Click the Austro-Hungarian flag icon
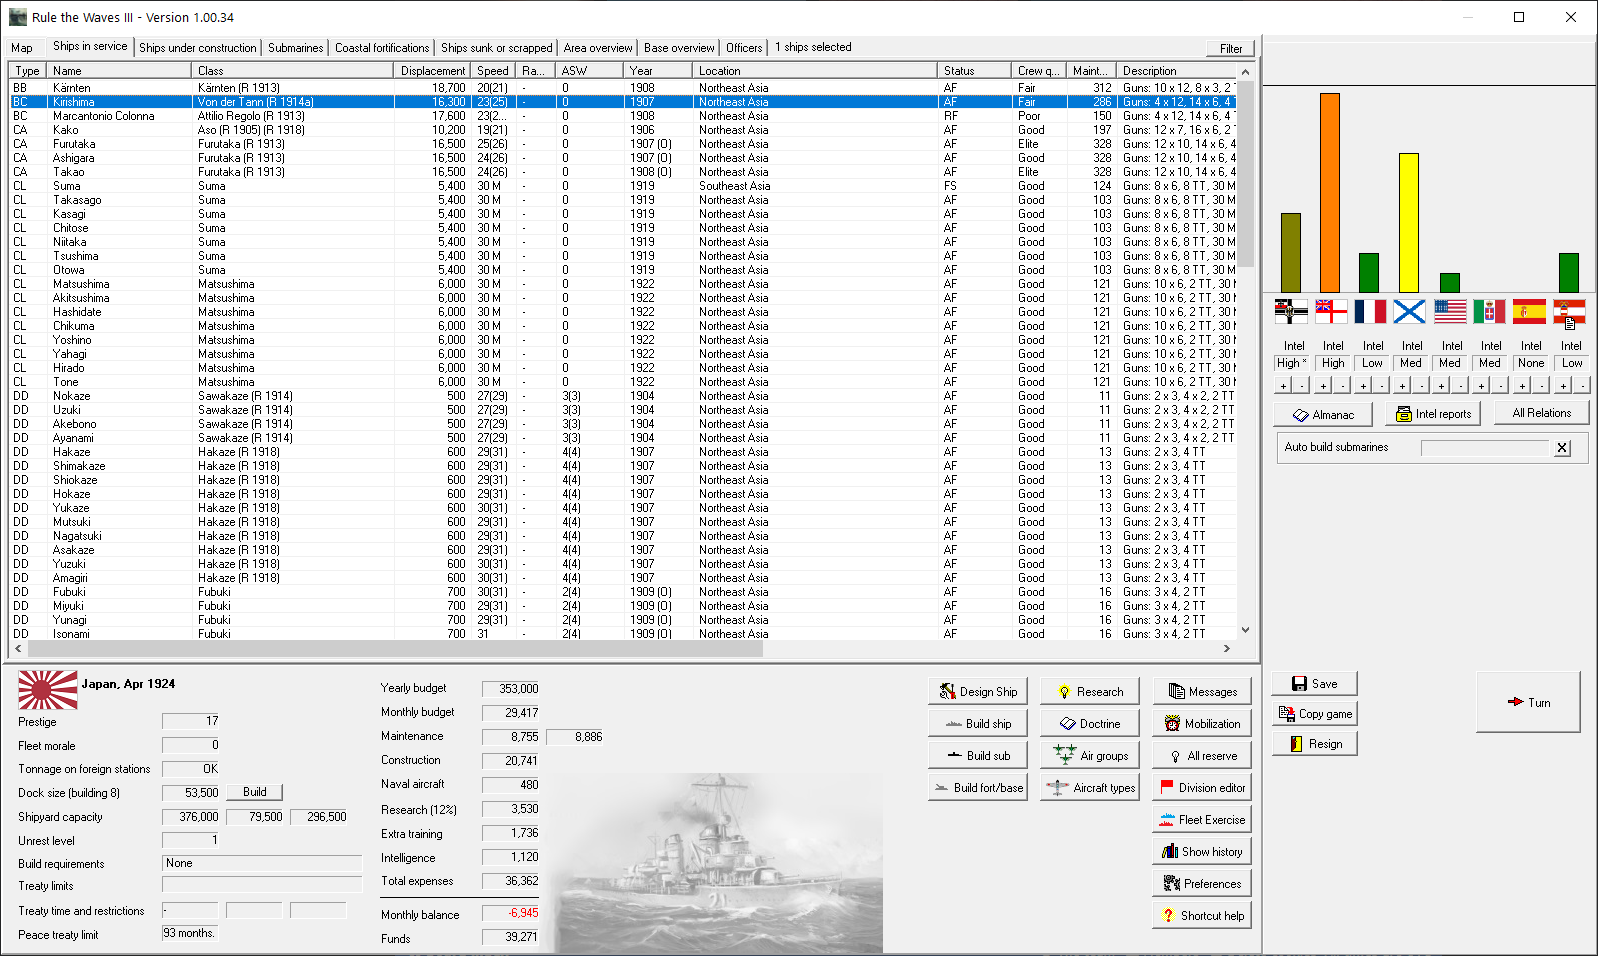This screenshot has height=956, width=1598. click(1569, 312)
